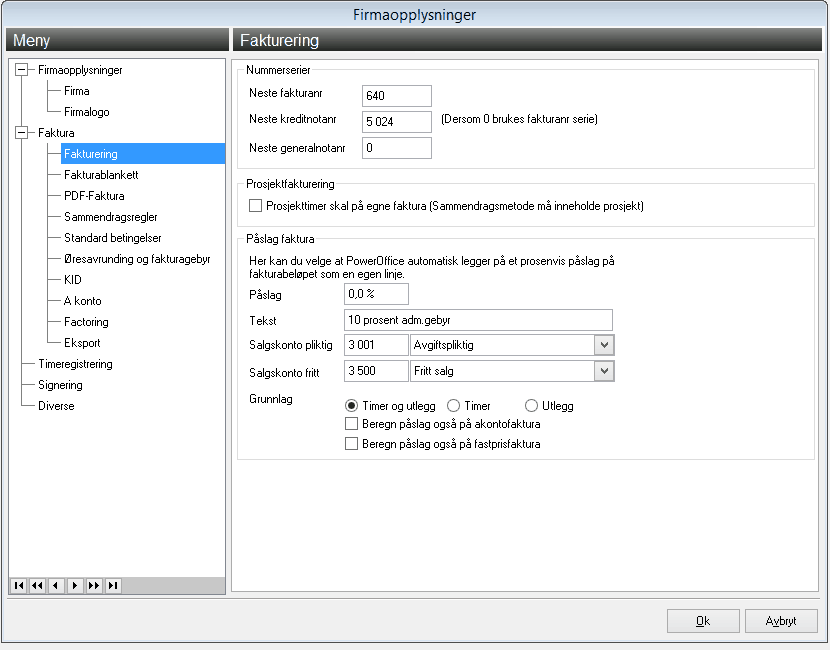
Task: Go to PDF-Faktura settings
Action: tap(94, 196)
